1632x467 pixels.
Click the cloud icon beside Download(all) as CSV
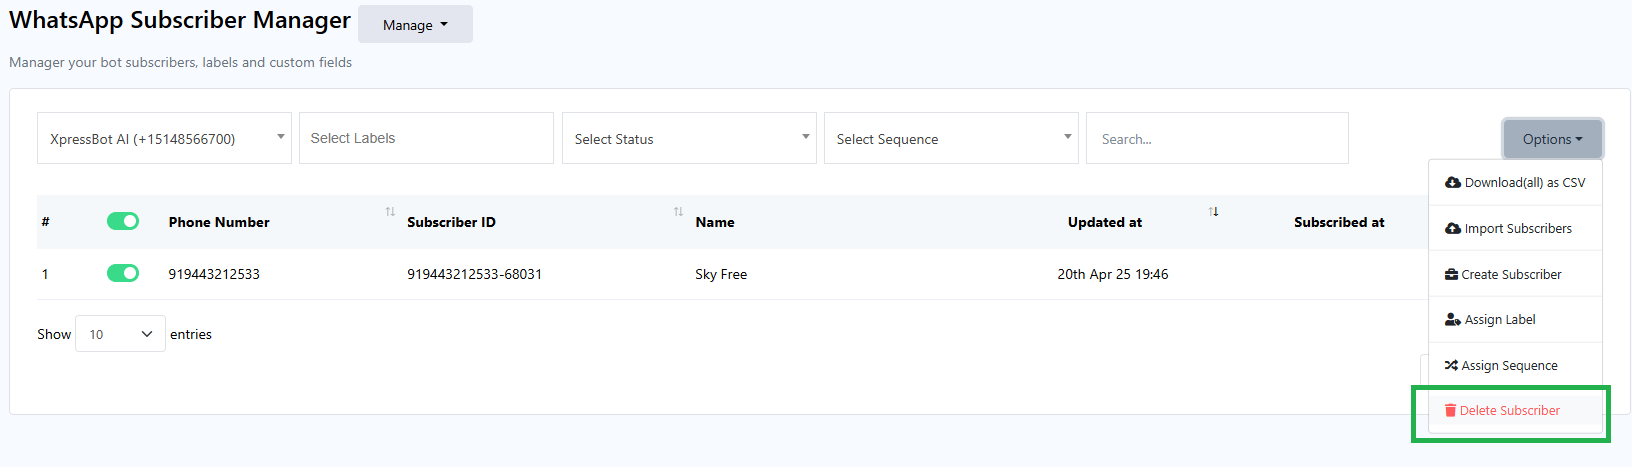point(1453,183)
